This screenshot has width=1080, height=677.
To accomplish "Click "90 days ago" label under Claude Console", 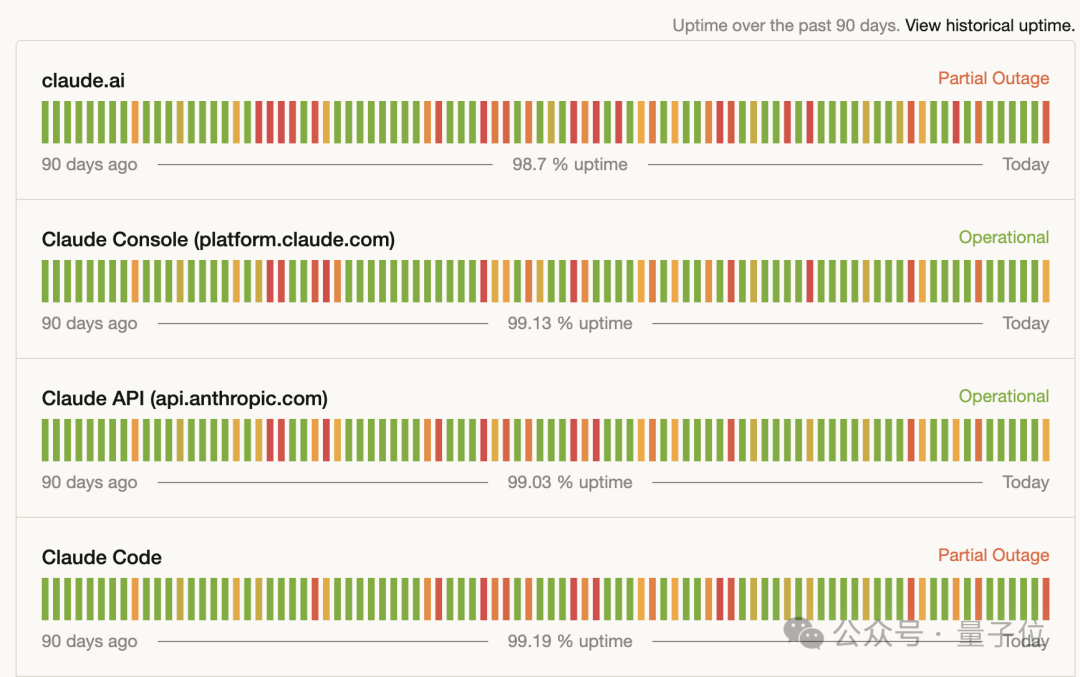I will 90,324.
